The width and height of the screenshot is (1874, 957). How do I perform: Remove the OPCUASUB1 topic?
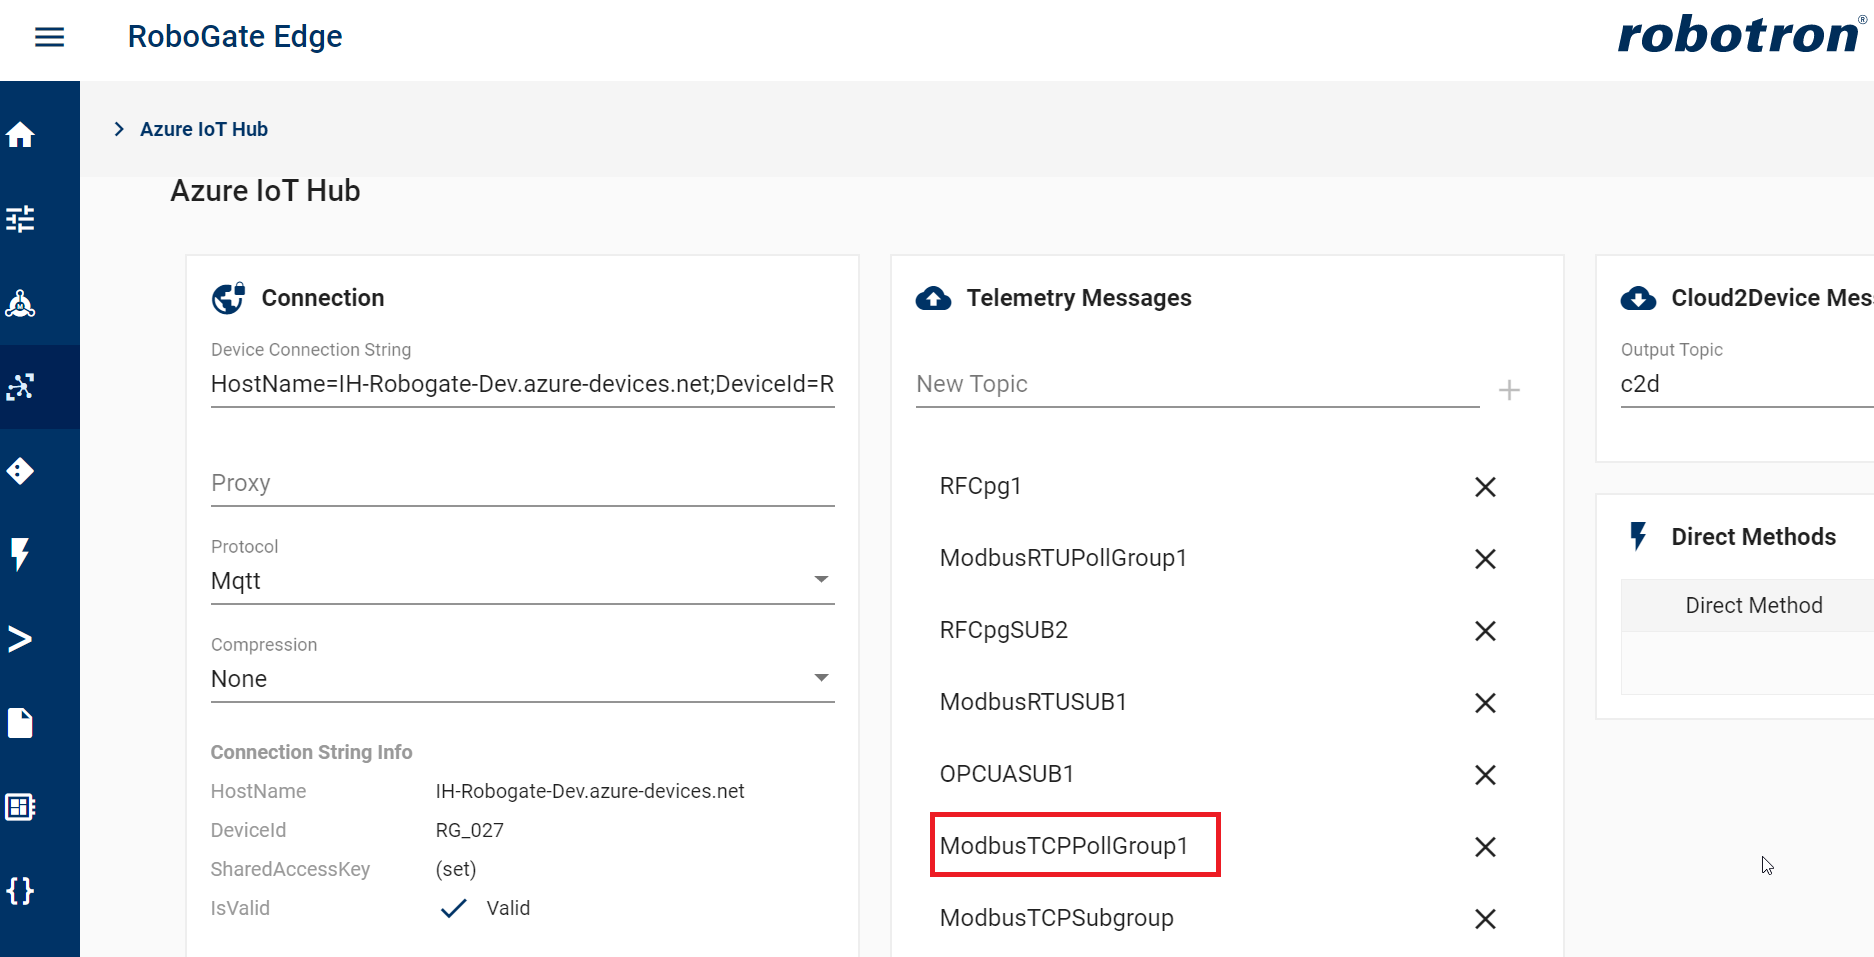1485,775
